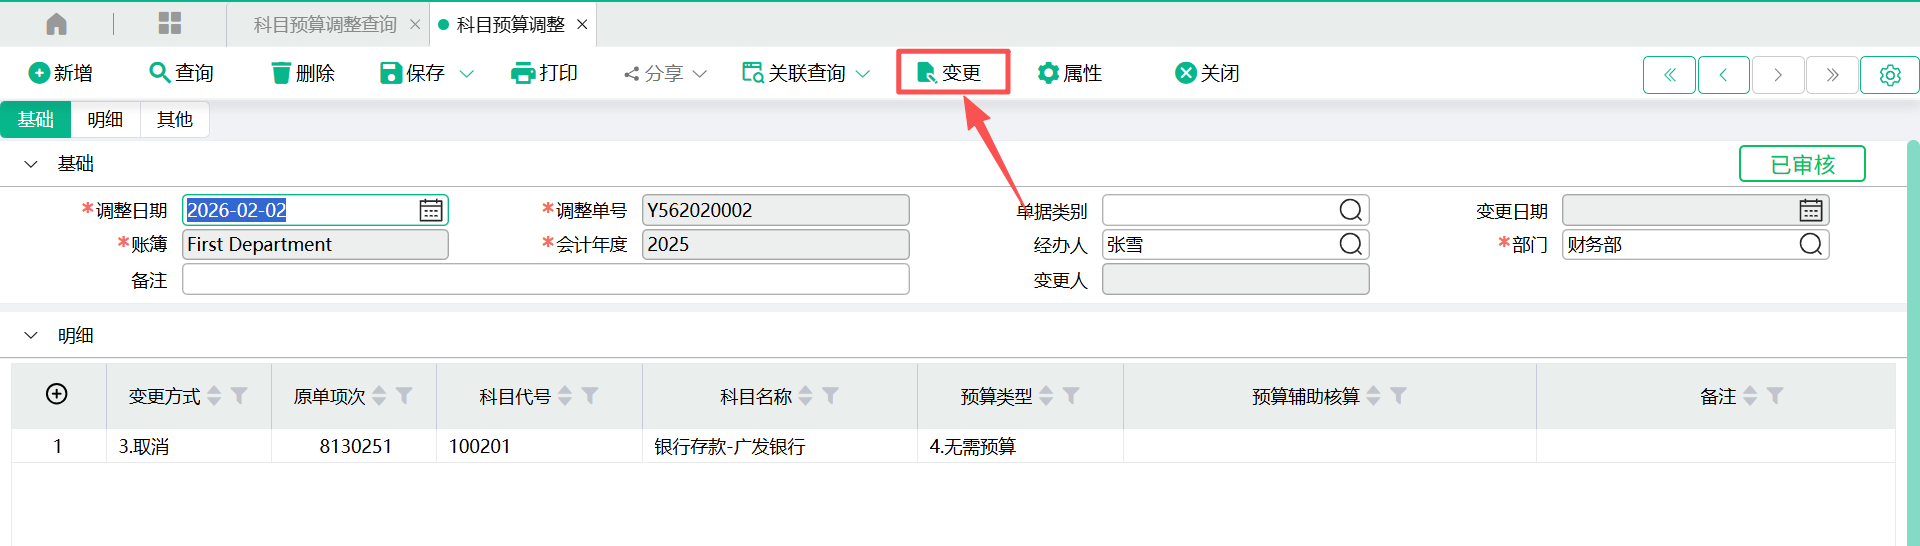Screen dimensions: 1920x546
Task: Click search icon in 经办人 field
Action: pos(1350,245)
